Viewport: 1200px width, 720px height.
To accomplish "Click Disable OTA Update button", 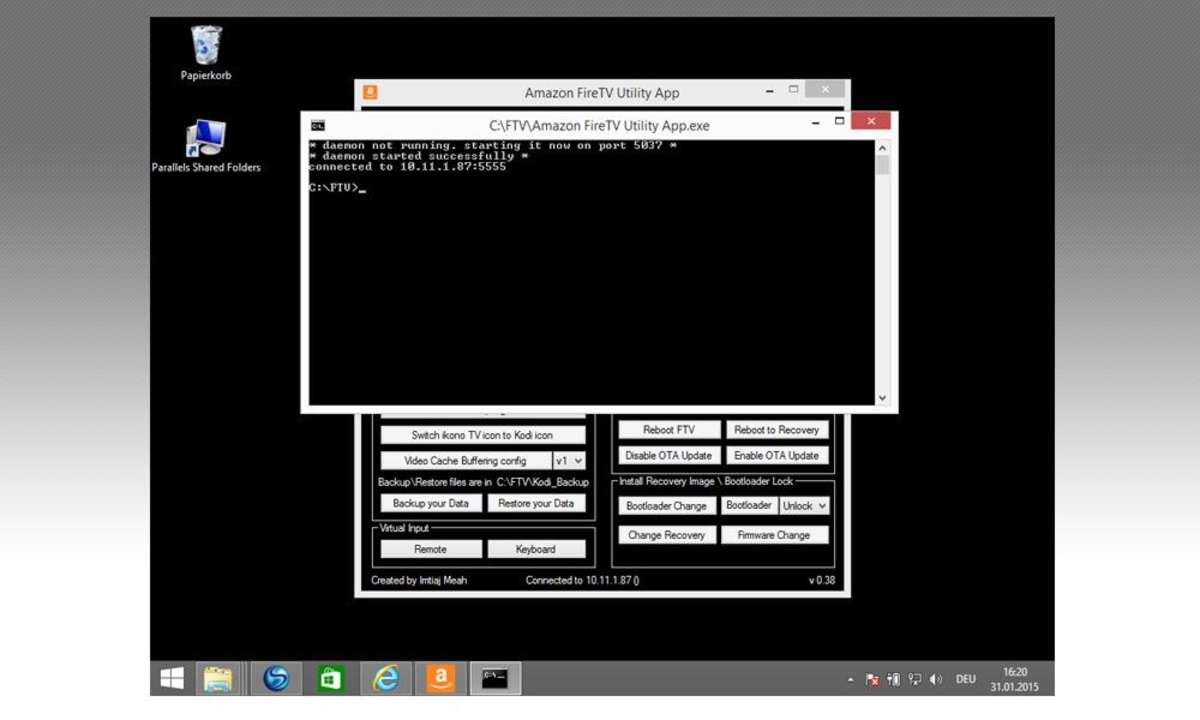I will (669, 455).
